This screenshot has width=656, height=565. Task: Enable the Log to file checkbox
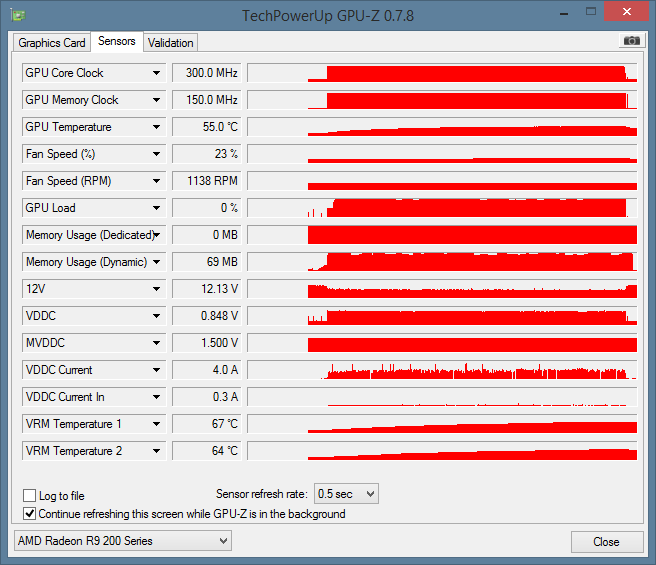pos(29,496)
